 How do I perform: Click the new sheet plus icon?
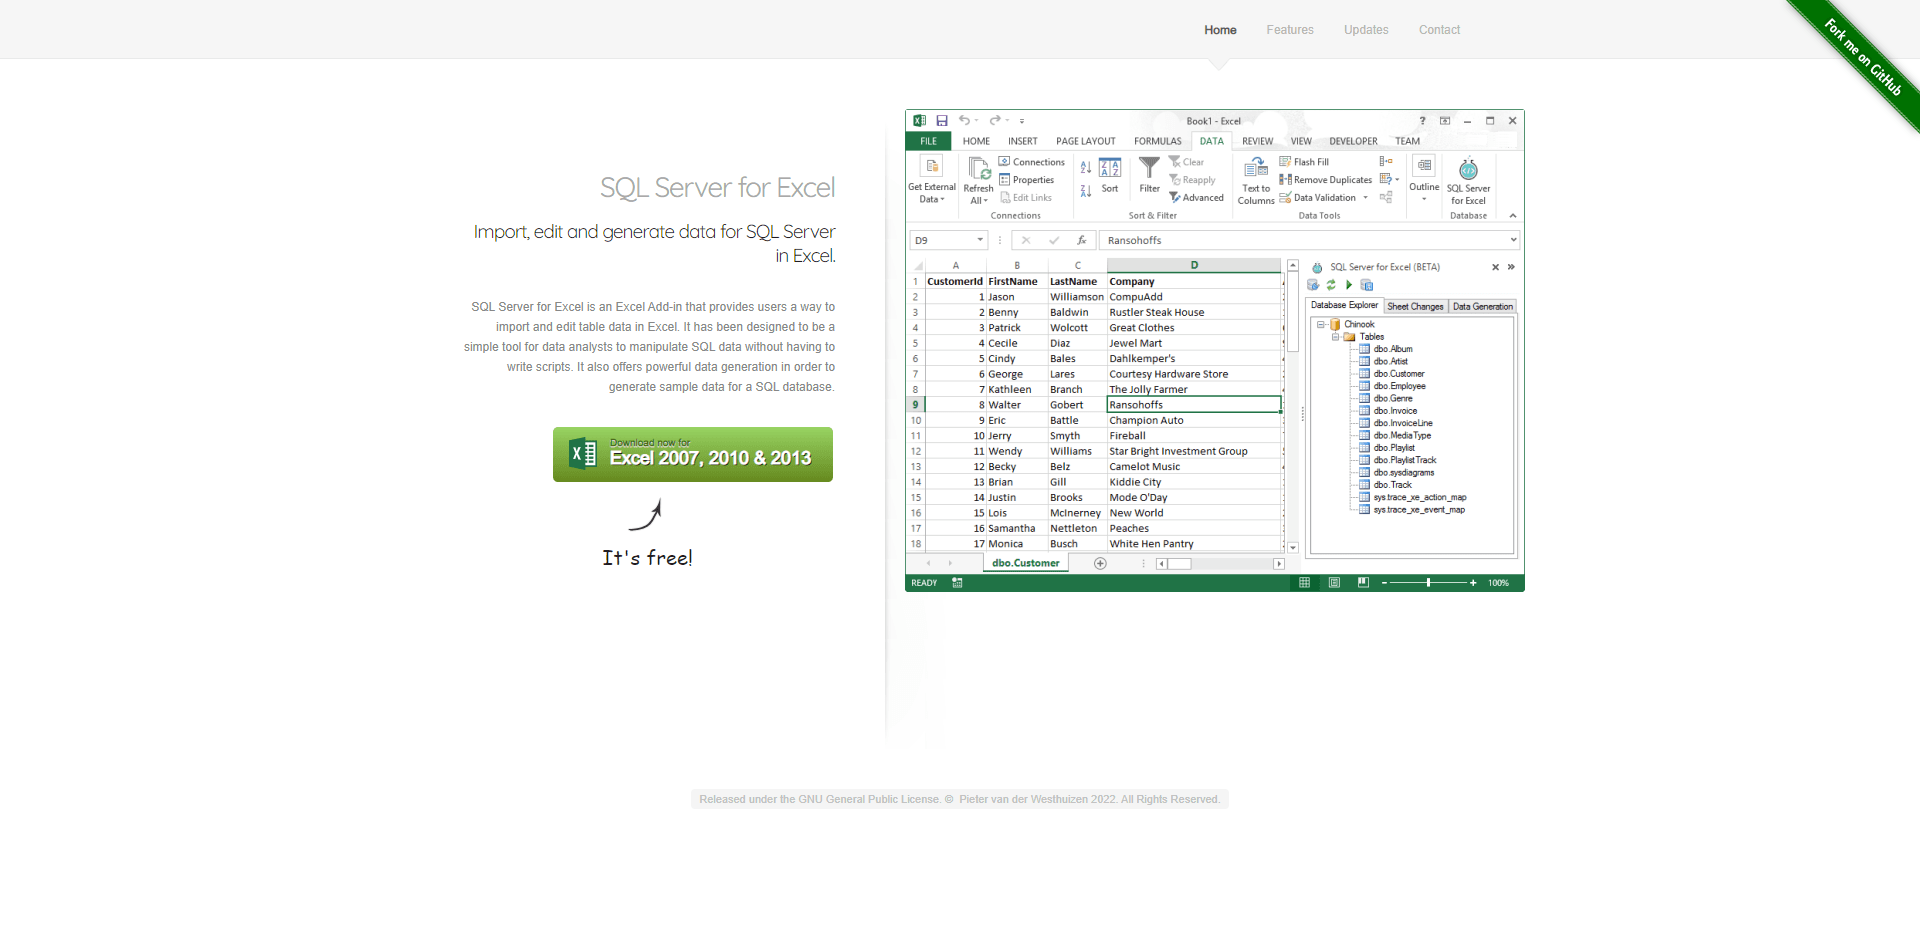1100,564
